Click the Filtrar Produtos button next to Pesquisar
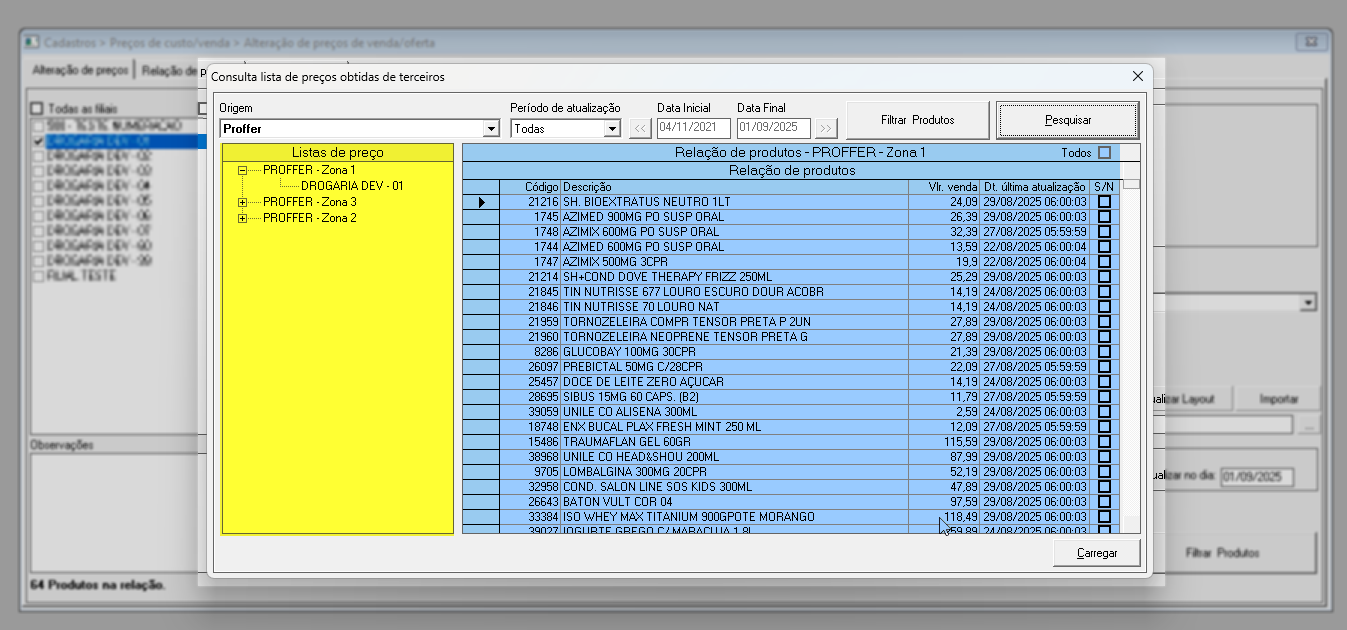 (x=917, y=120)
